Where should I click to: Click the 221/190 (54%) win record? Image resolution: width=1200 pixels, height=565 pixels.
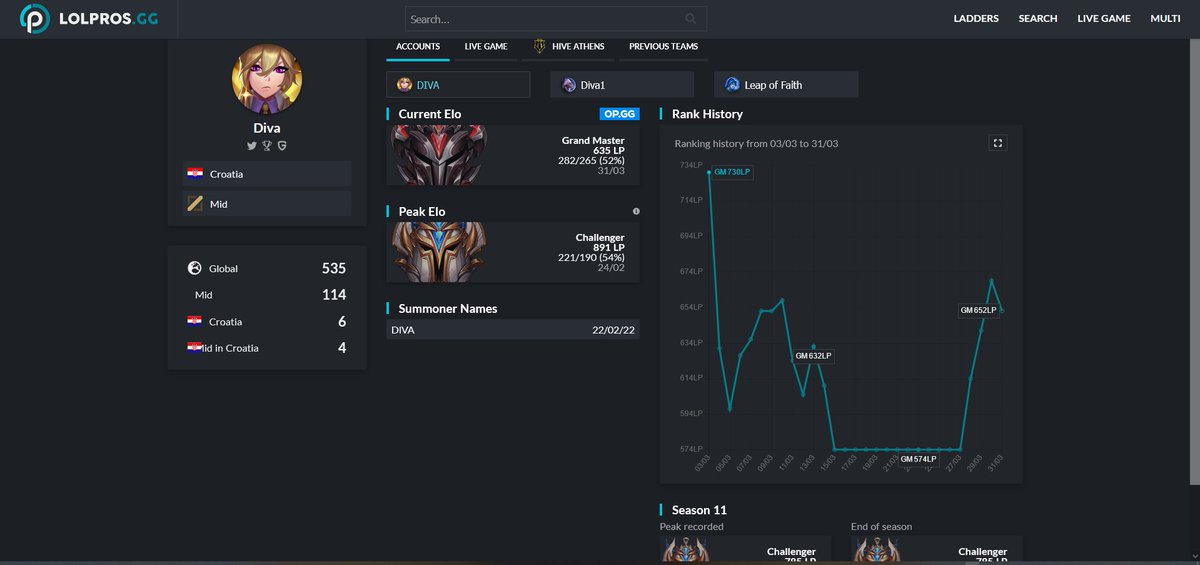(591, 258)
